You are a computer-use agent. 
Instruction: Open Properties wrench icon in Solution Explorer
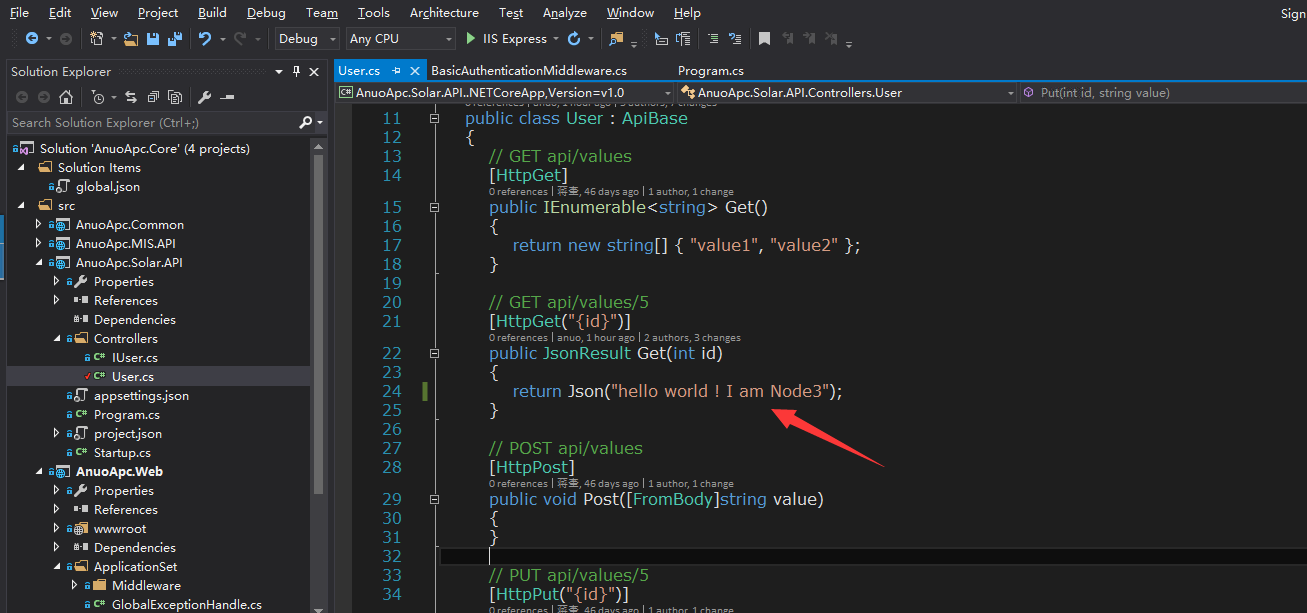[205, 97]
